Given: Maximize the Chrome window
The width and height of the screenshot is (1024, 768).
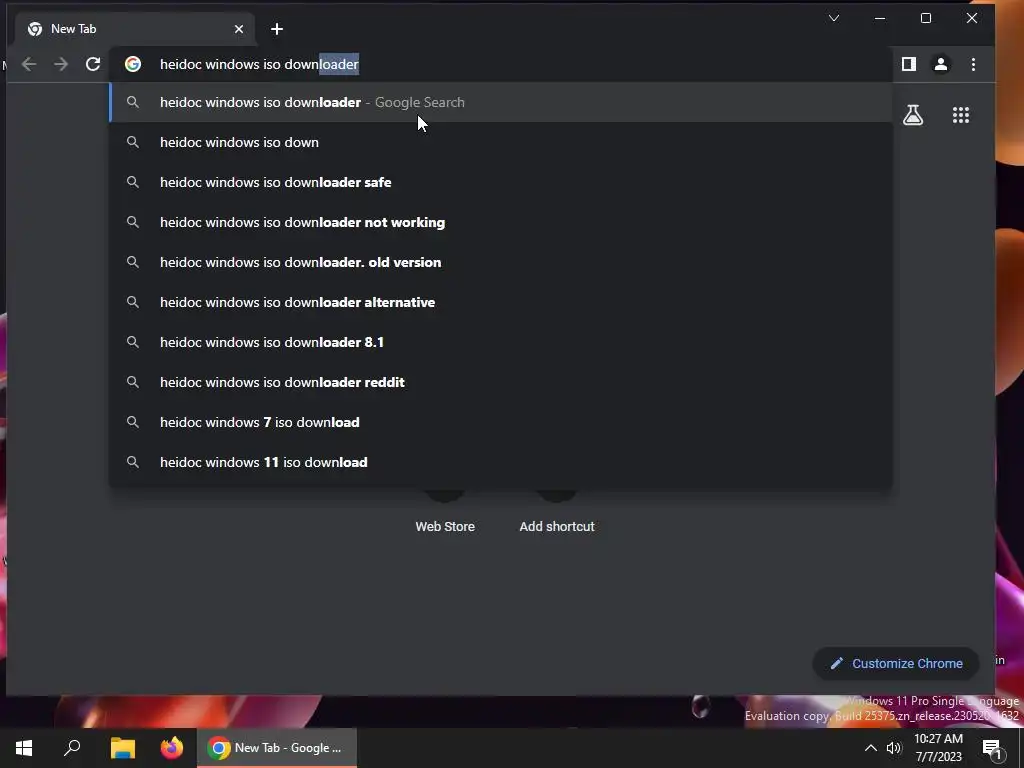Looking at the screenshot, I should (x=925, y=18).
